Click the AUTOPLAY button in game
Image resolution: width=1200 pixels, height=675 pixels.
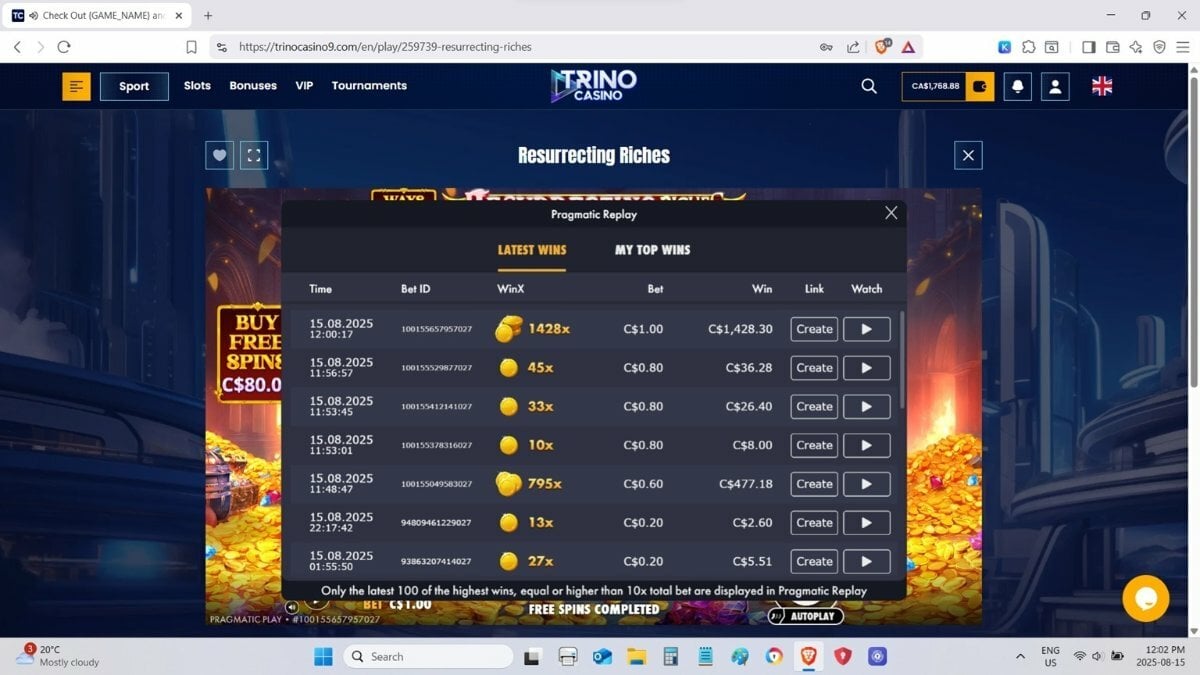tap(806, 616)
